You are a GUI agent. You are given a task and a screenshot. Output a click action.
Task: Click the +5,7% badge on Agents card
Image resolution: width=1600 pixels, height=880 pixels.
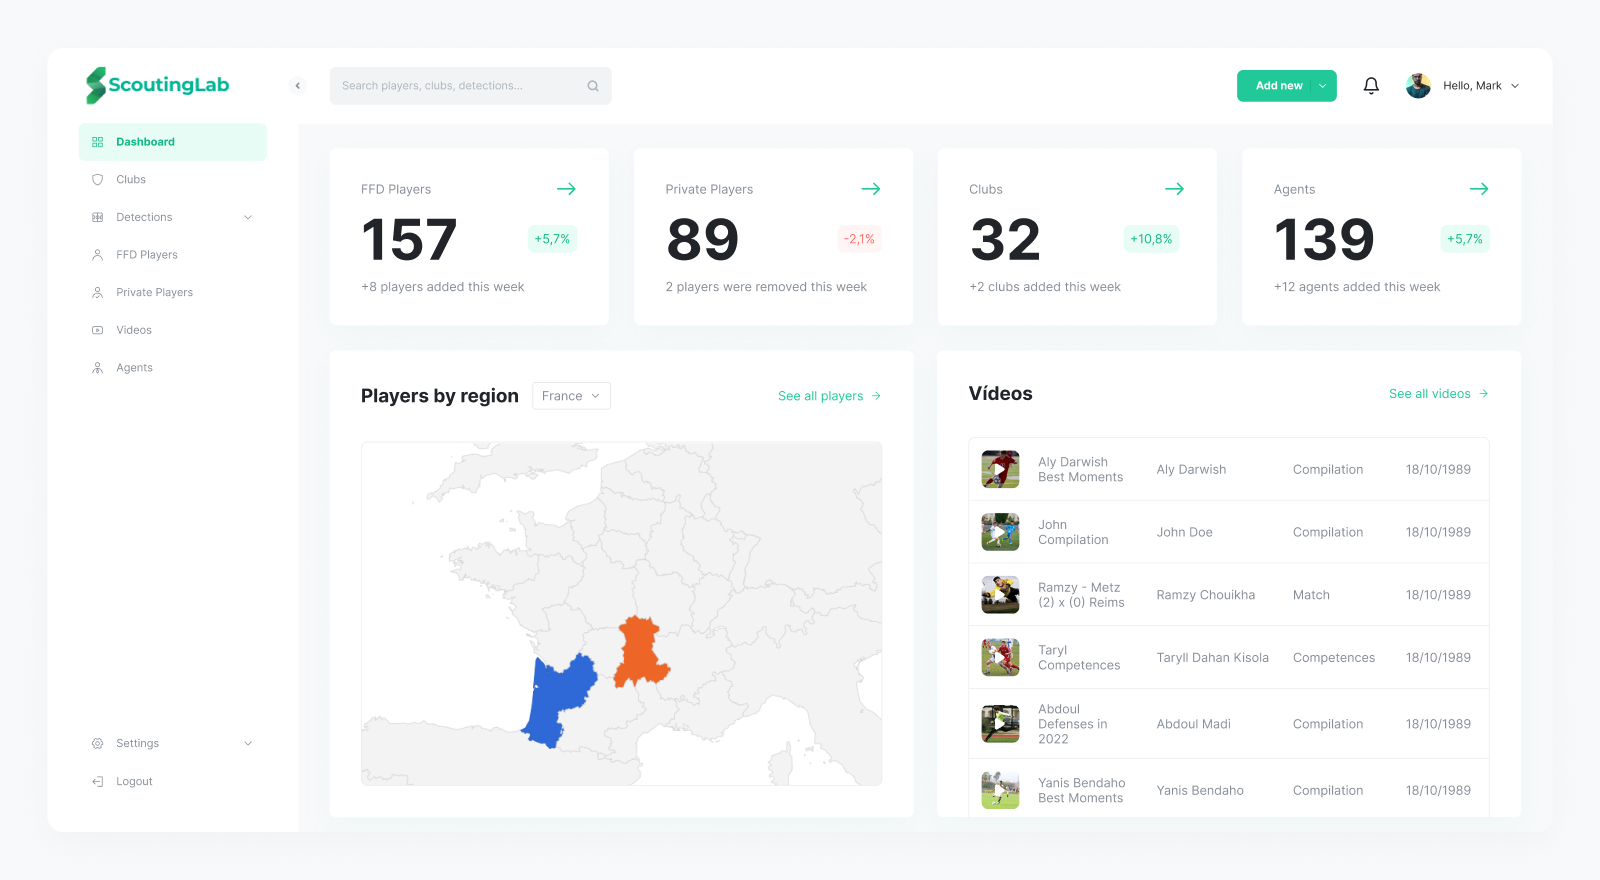(1465, 239)
